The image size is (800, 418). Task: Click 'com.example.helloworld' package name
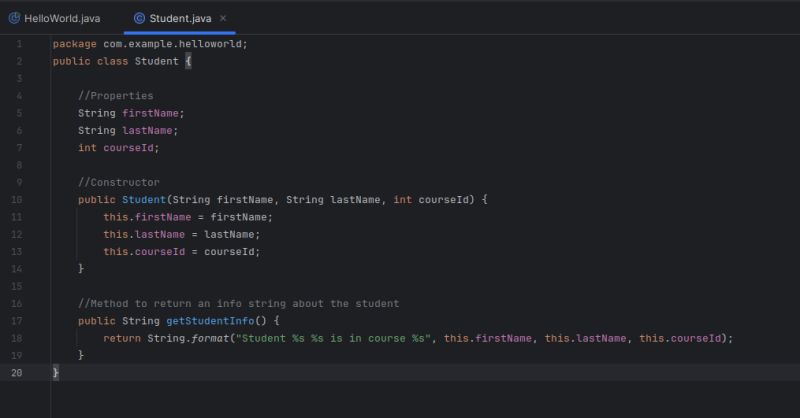click(172, 44)
